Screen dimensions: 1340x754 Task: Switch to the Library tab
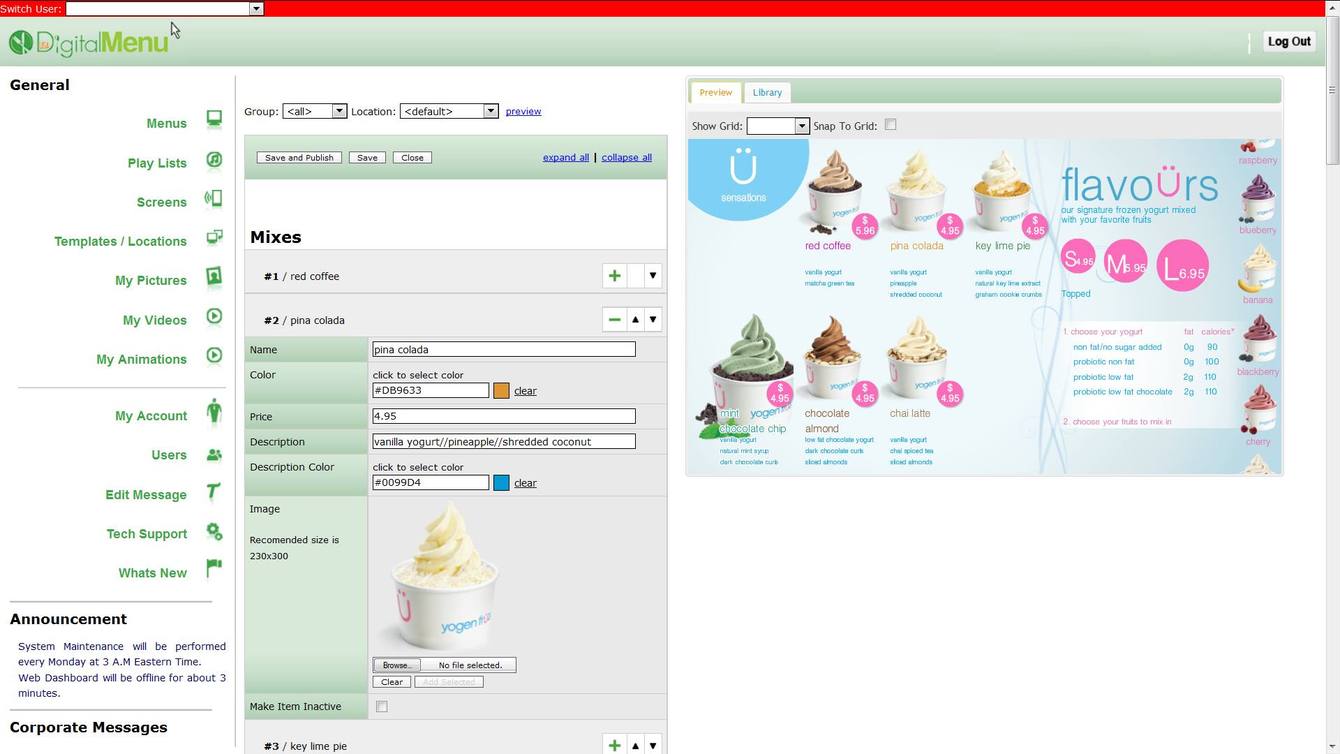click(x=767, y=92)
